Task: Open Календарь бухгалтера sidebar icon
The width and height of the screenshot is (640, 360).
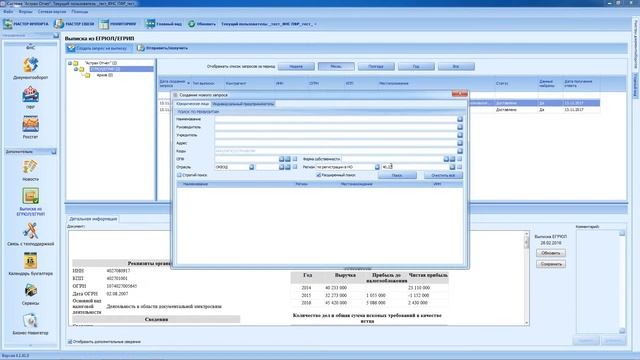Action: (30, 264)
